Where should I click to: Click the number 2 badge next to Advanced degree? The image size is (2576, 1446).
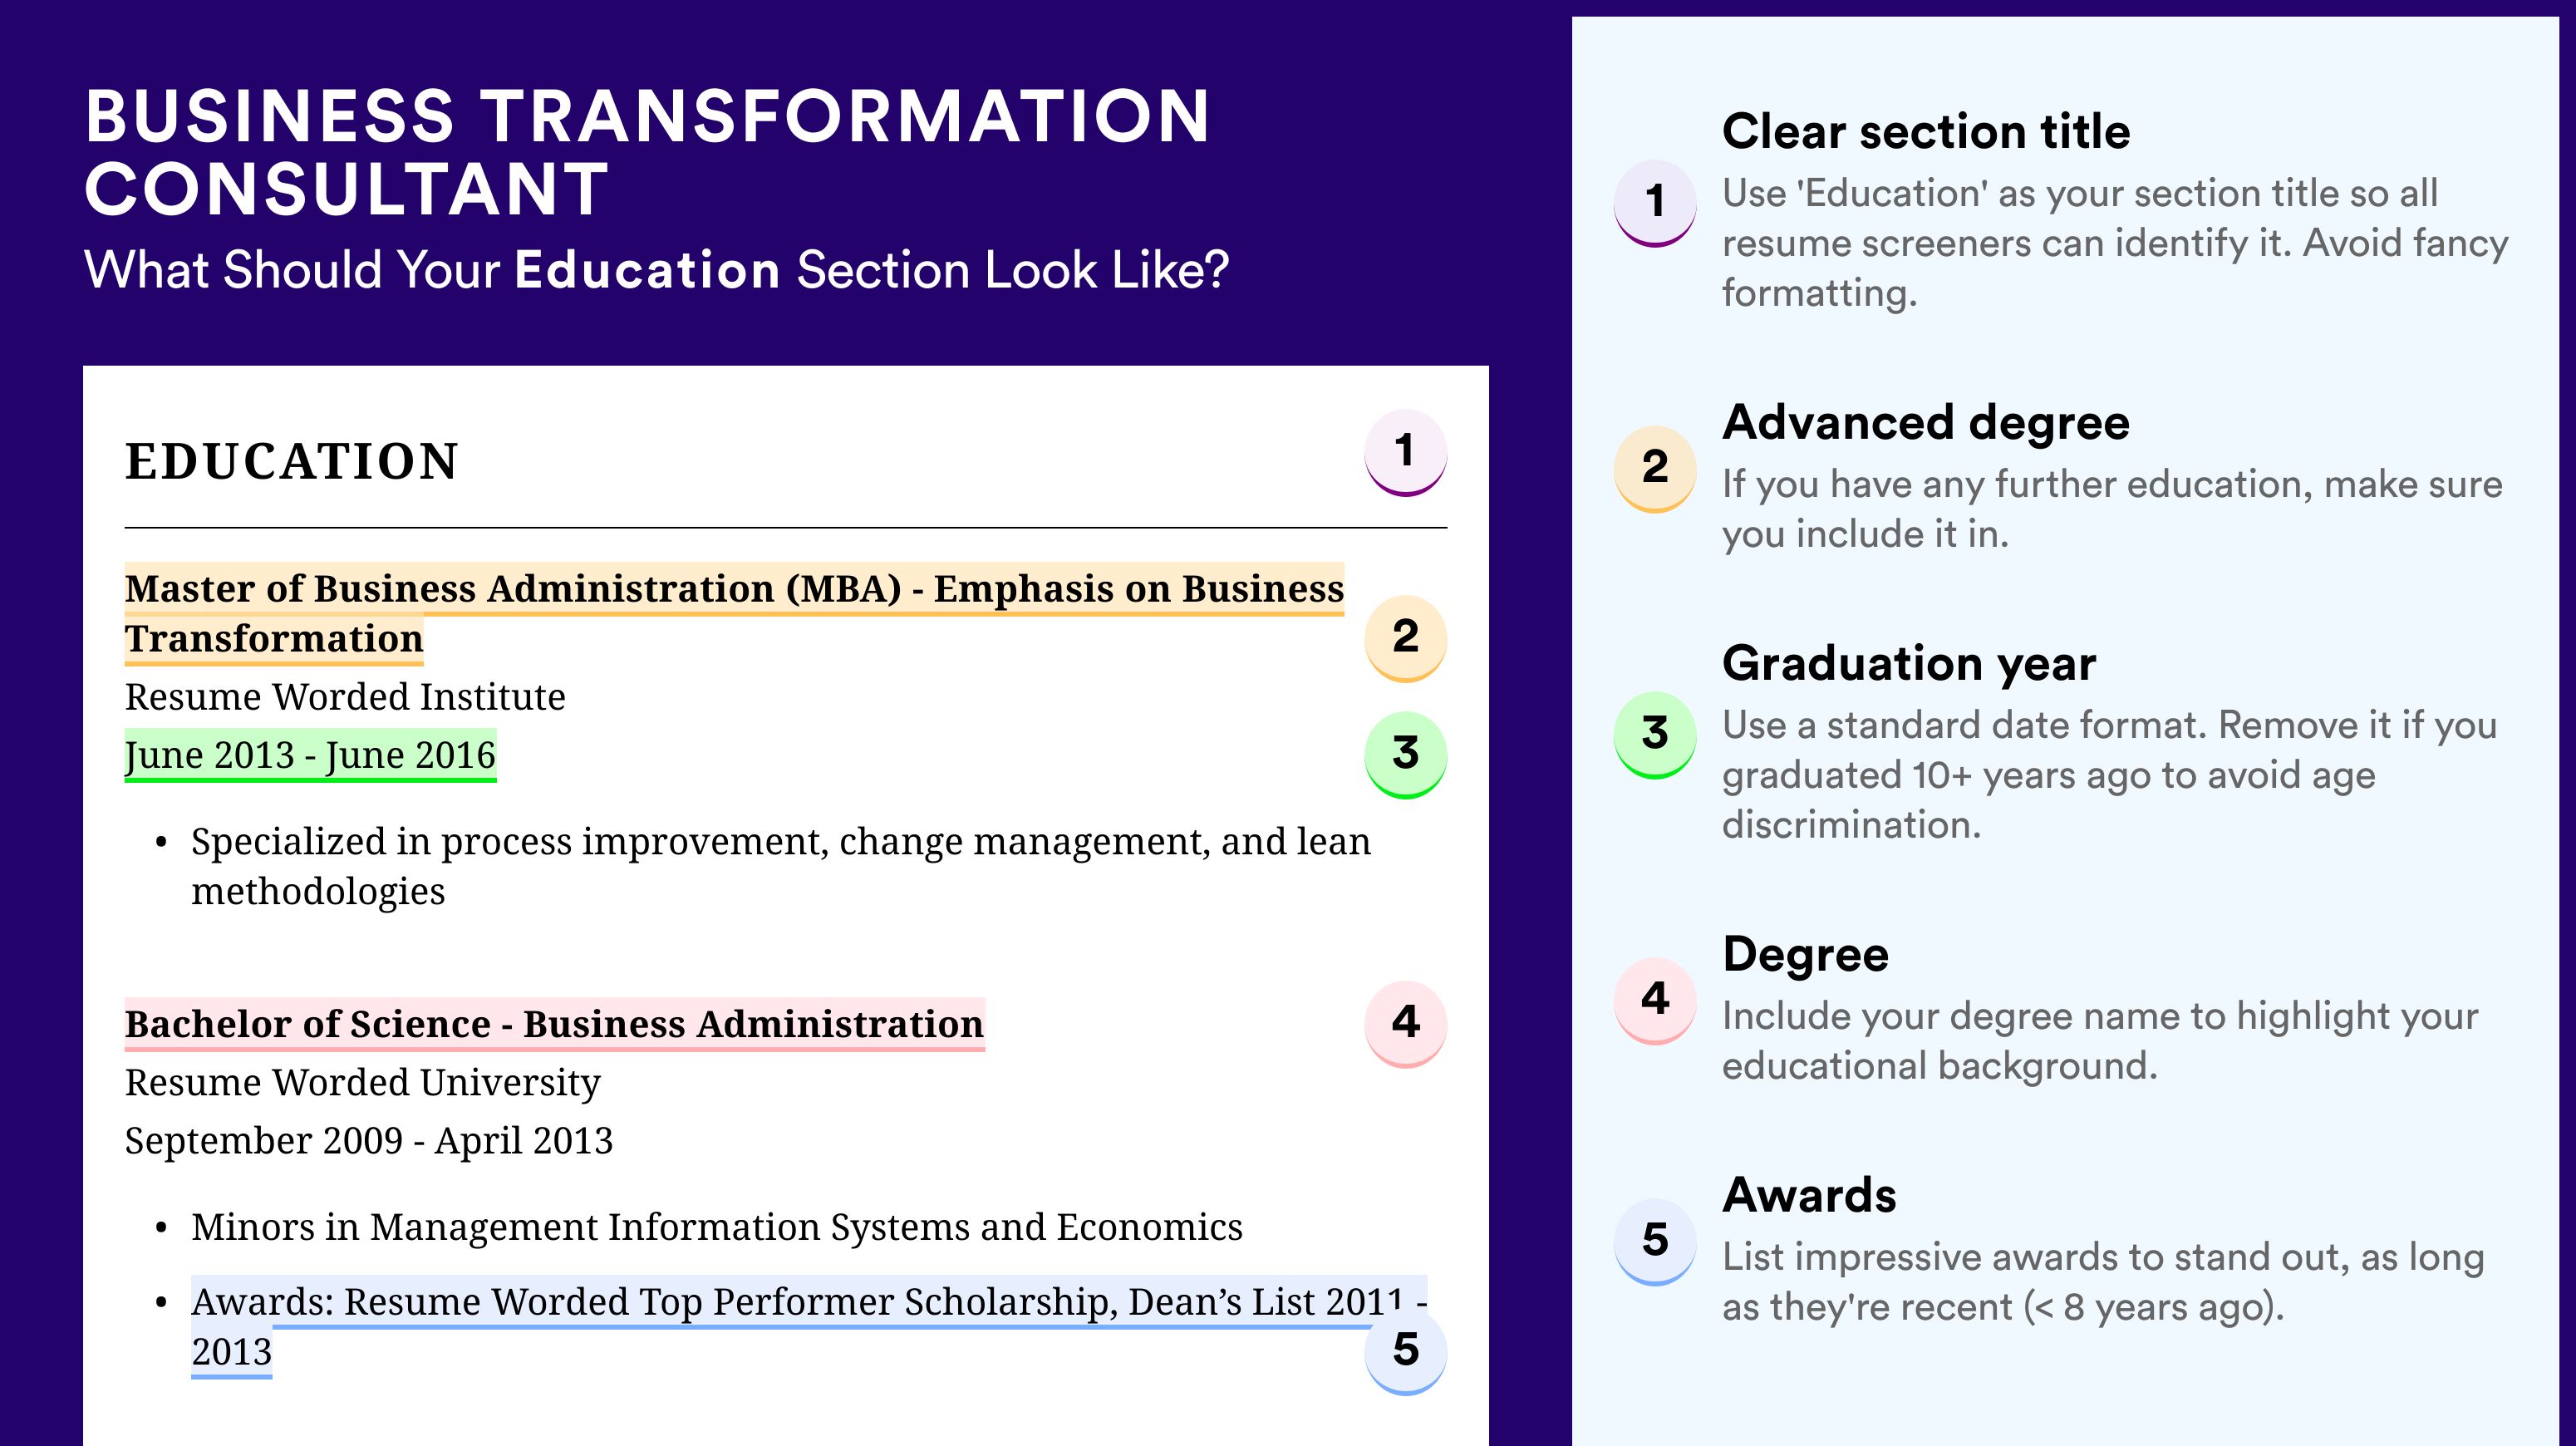point(1655,467)
